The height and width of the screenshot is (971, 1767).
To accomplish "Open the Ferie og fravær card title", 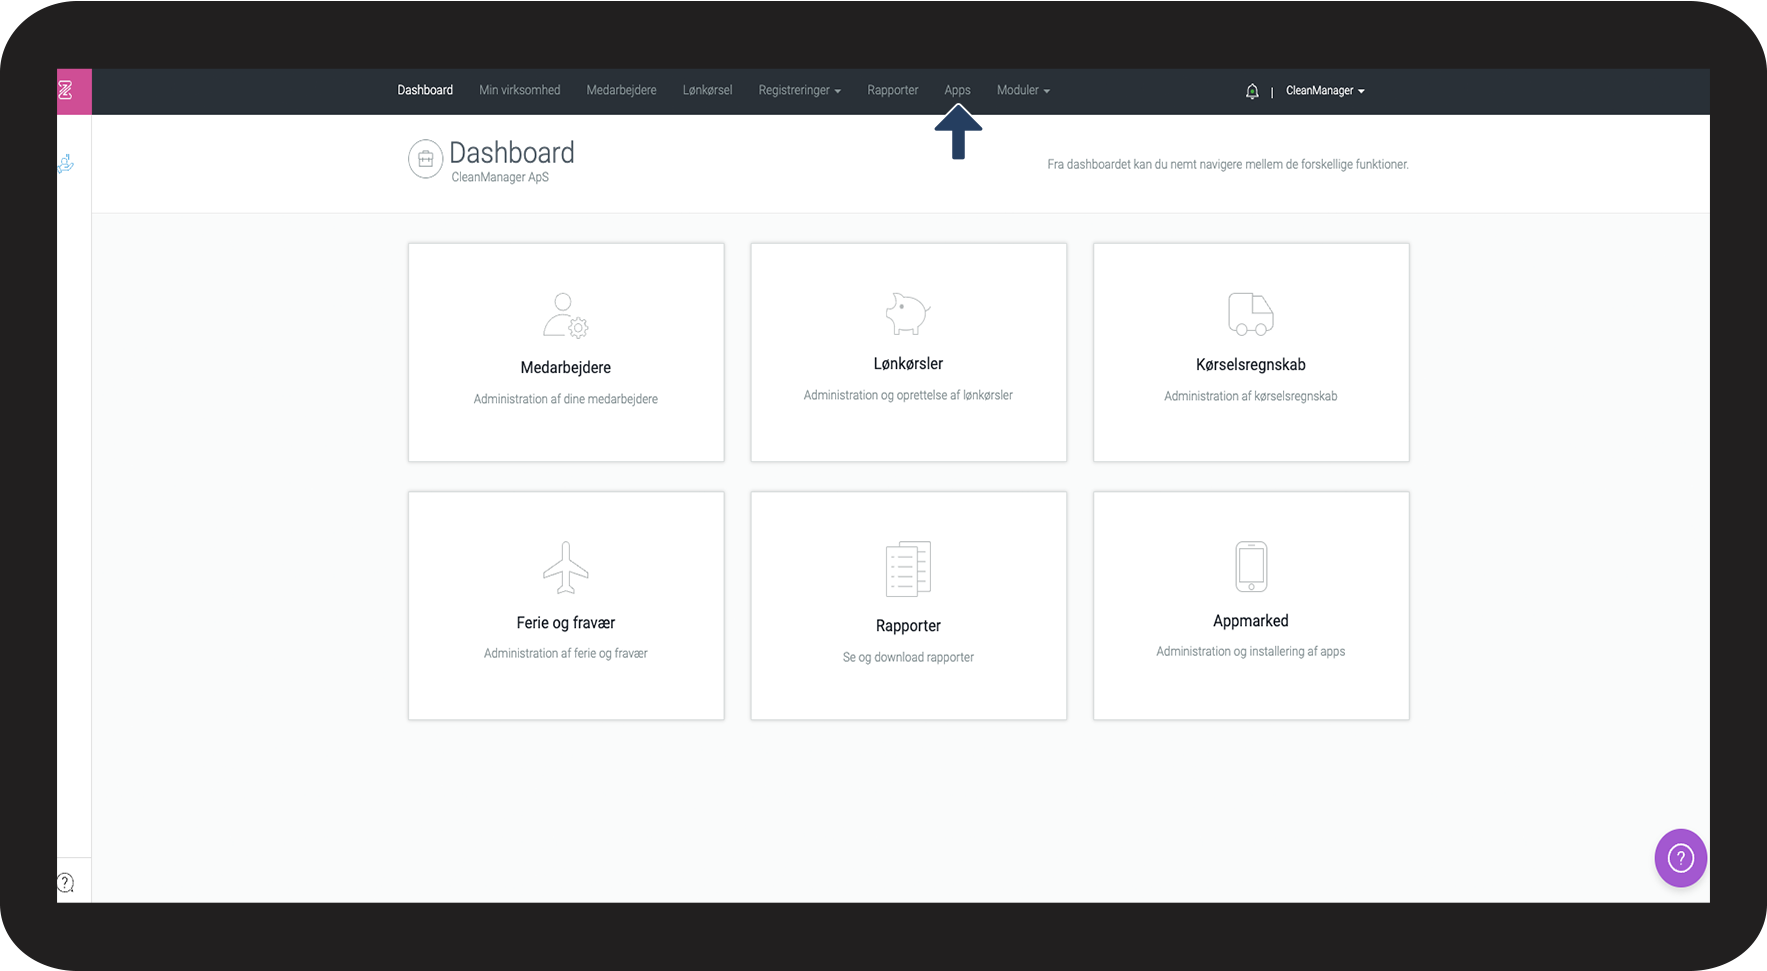I will pyautogui.click(x=566, y=623).
